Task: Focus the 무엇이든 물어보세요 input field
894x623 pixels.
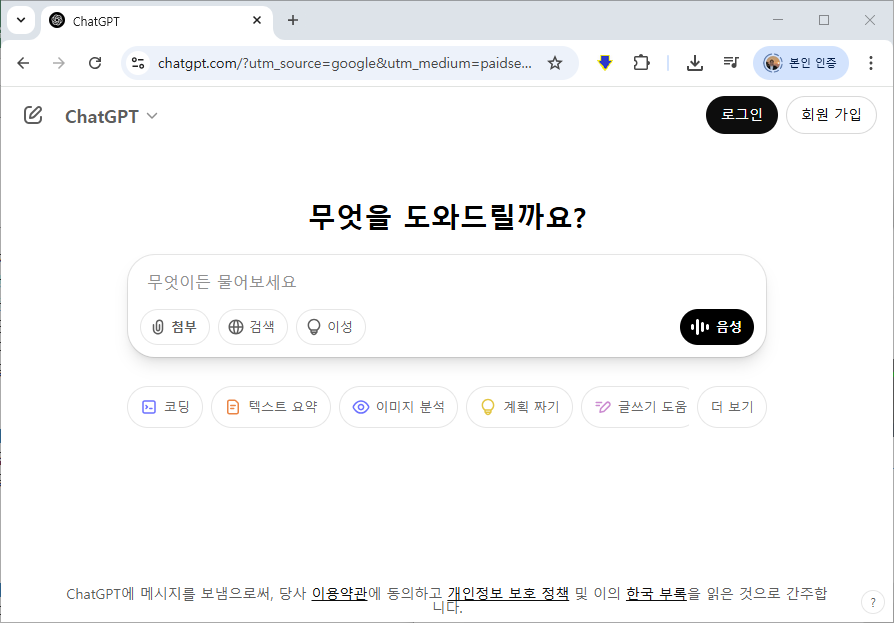Action: click(x=446, y=282)
